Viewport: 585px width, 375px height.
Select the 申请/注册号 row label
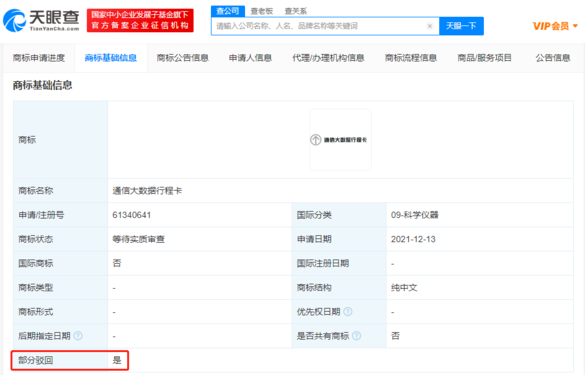point(41,215)
